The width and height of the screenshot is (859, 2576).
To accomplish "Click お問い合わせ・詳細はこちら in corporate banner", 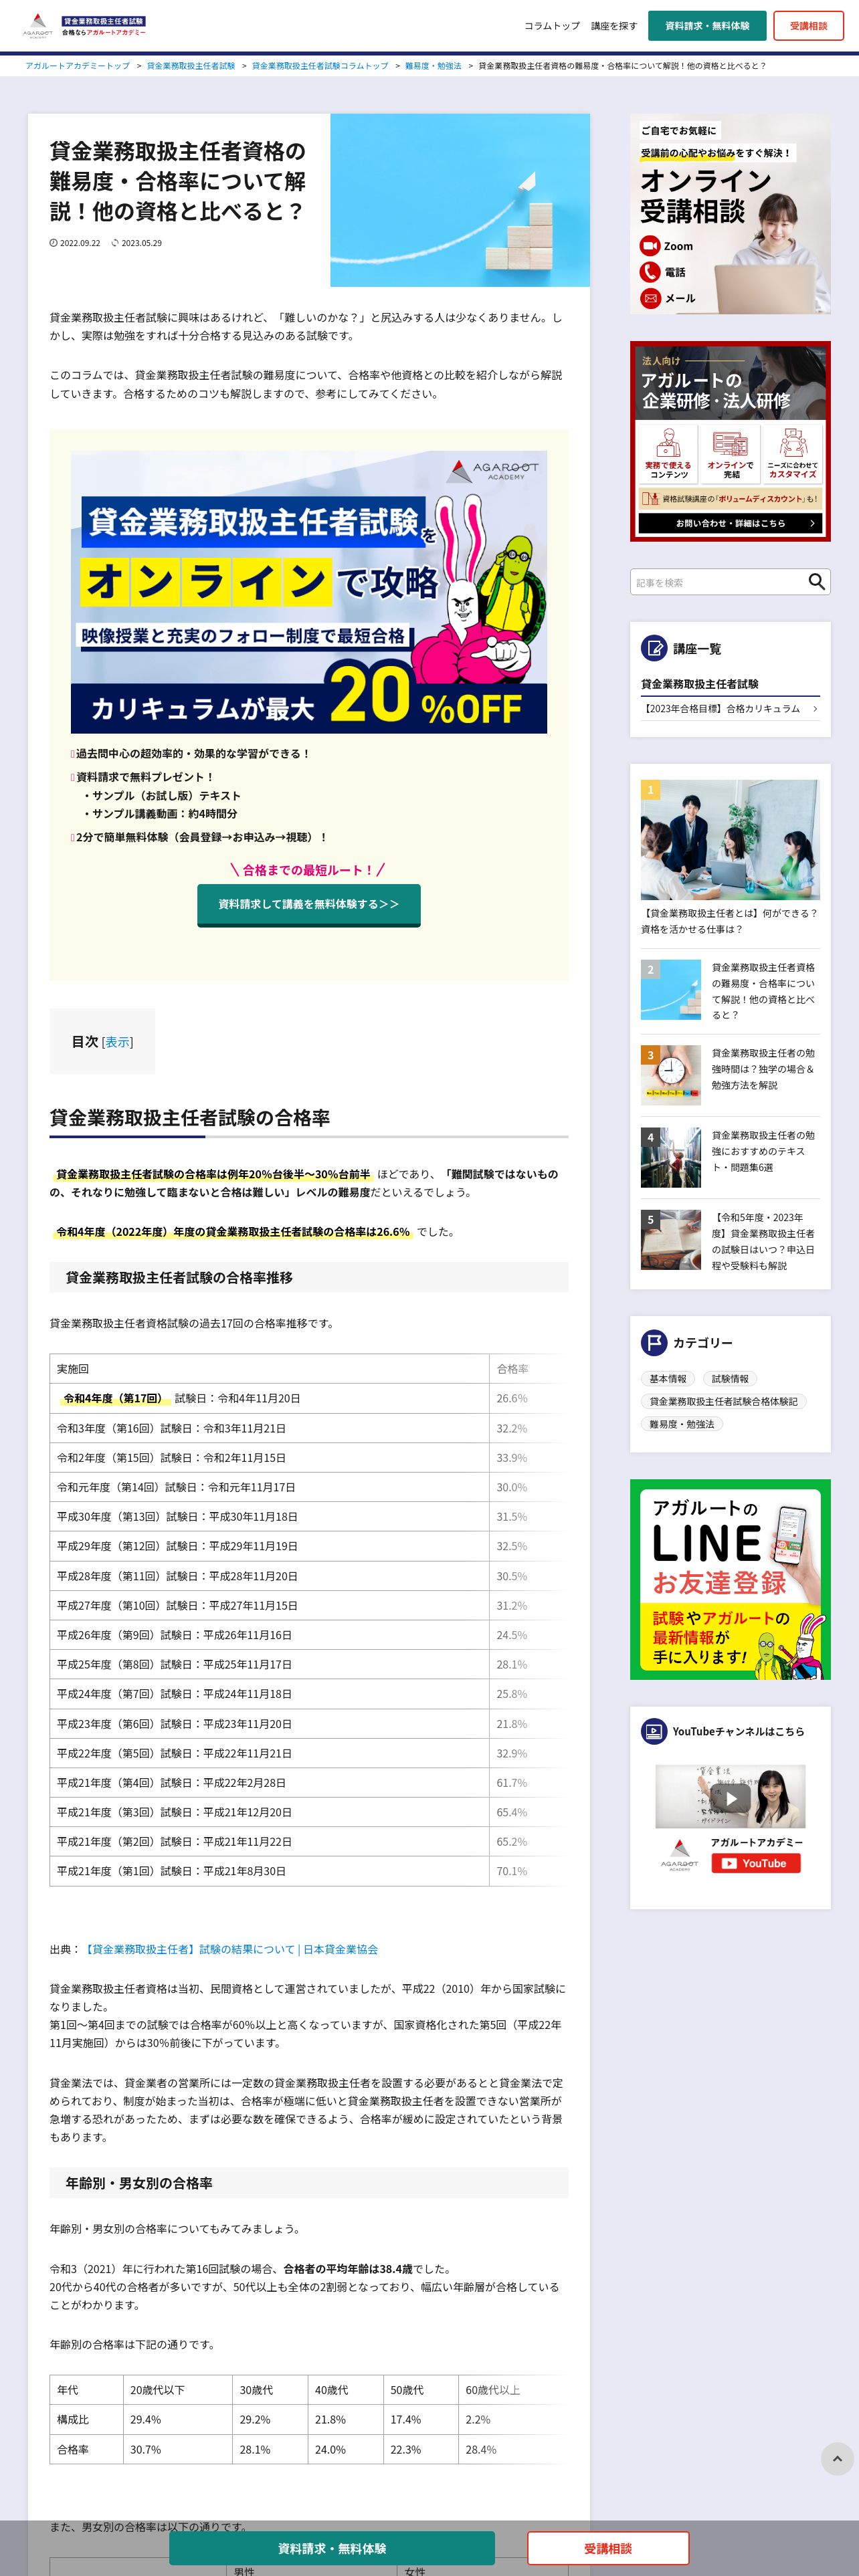I will coord(730,523).
